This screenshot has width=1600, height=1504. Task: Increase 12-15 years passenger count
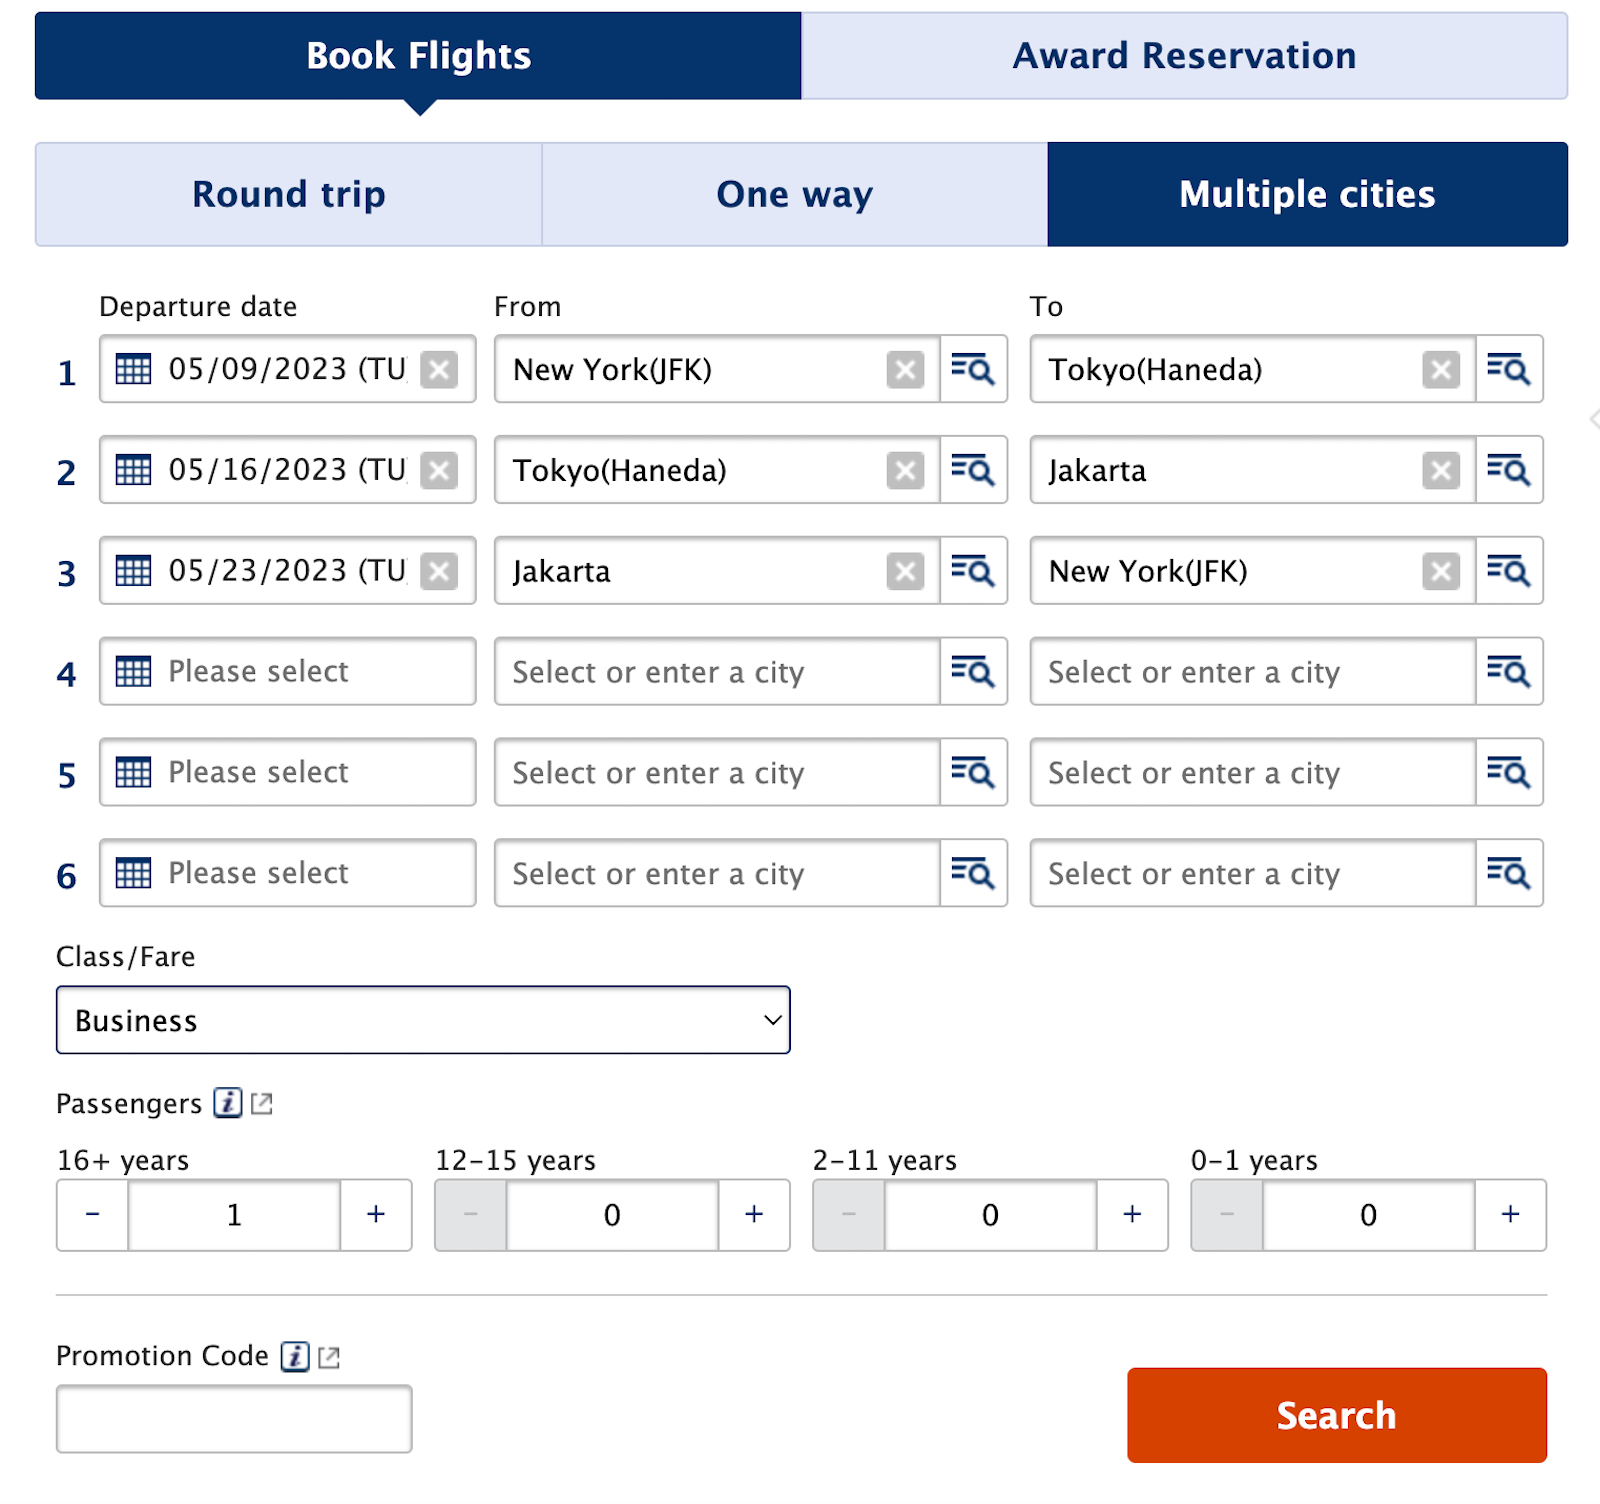tap(754, 1215)
